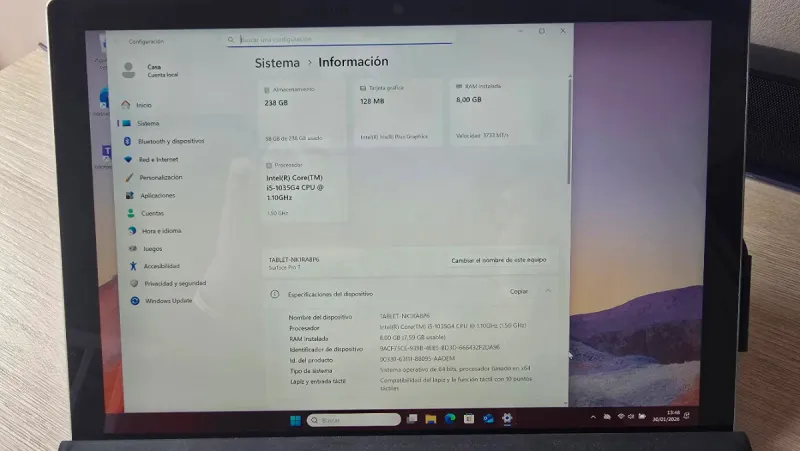The image size is (800, 451).
Task: Open the Procesador Intel Core card
Action: tap(305, 189)
